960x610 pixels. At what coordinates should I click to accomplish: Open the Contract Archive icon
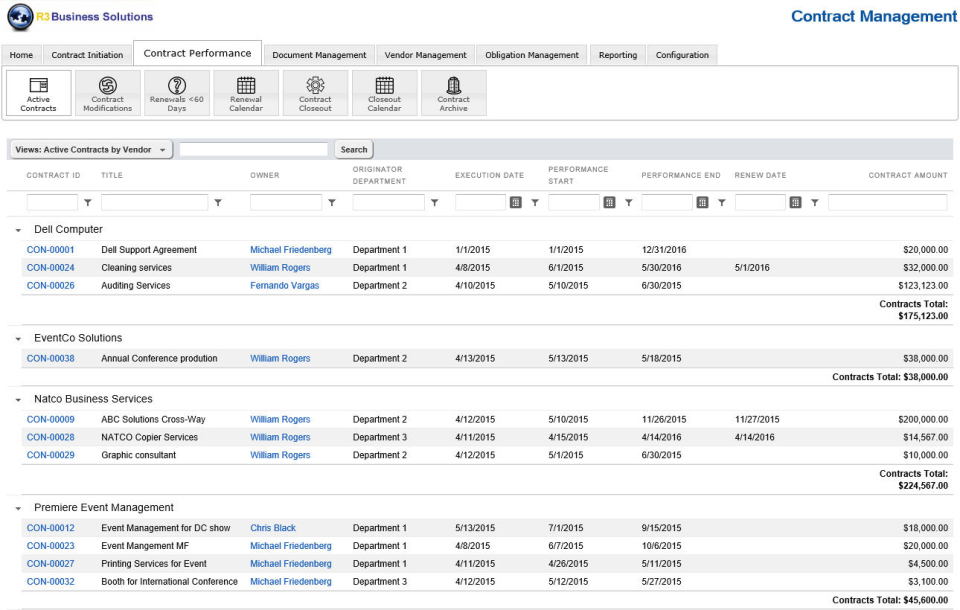(x=454, y=93)
